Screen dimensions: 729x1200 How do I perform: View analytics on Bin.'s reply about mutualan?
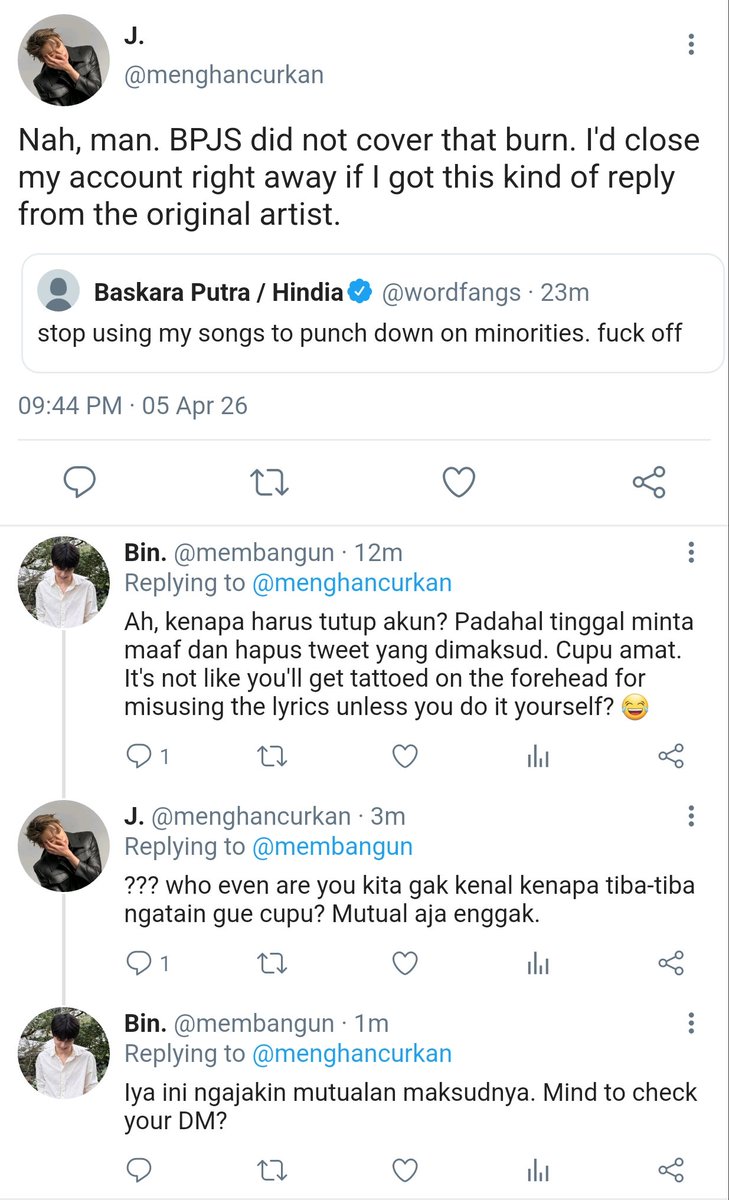pyautogui.click(x=538, y=1169)
